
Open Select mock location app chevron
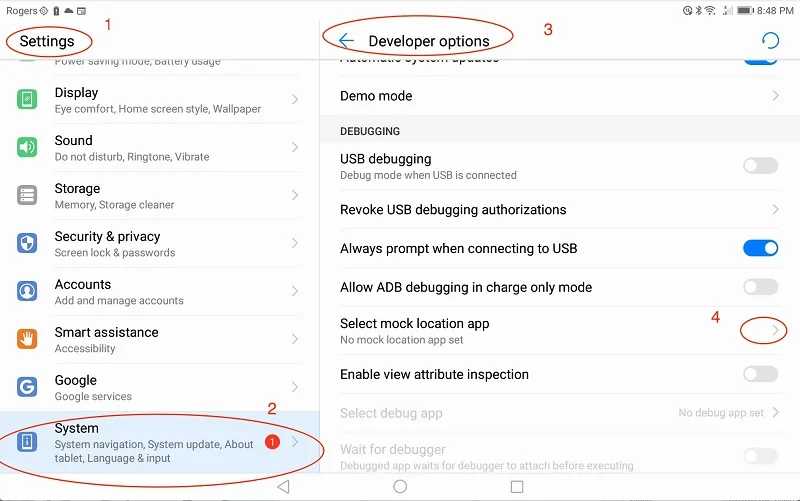tap(776, 331)
